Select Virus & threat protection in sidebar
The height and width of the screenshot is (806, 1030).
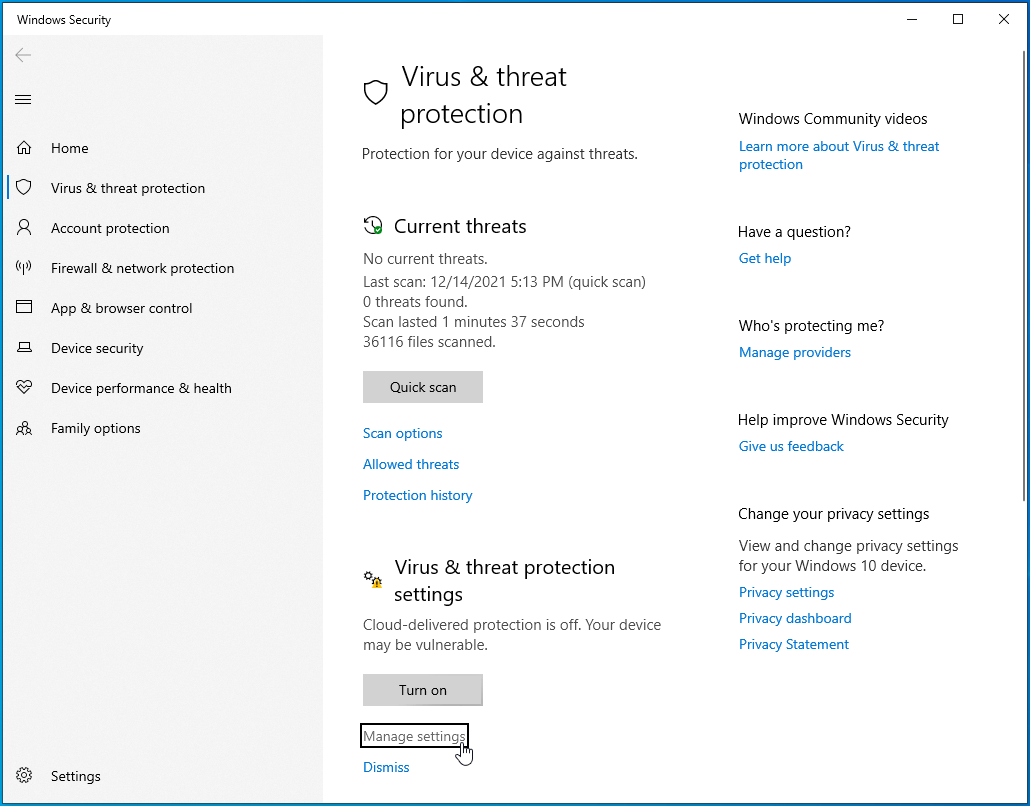(x=128, y=187)
